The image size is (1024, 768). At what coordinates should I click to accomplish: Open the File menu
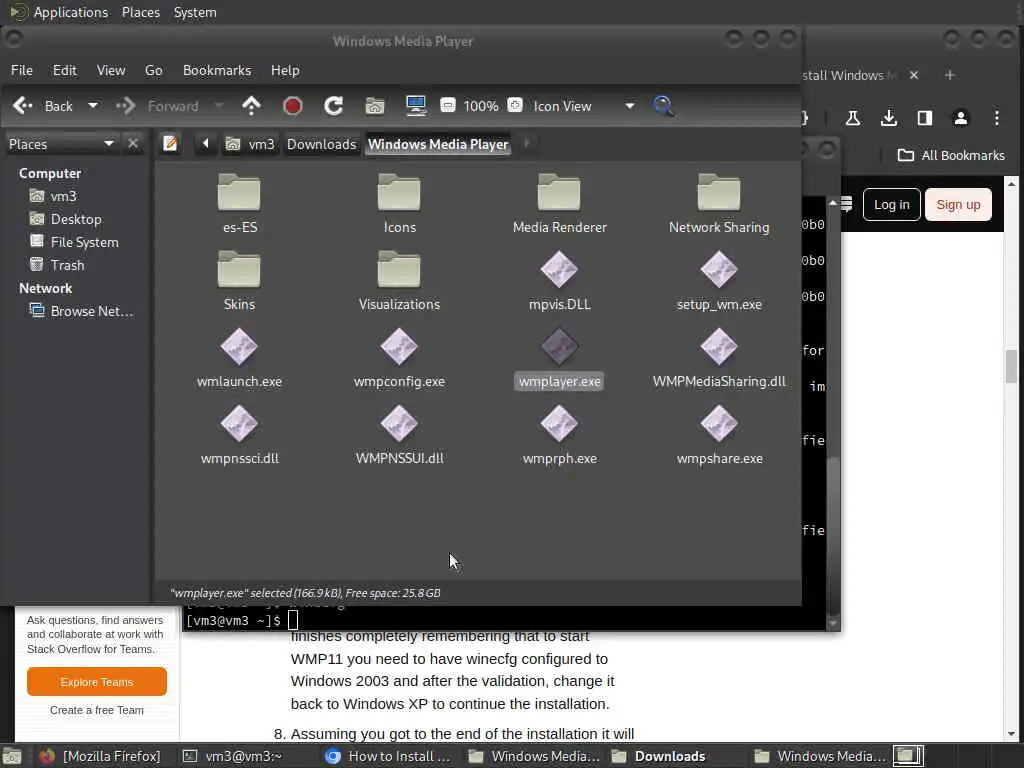[22, 70]
